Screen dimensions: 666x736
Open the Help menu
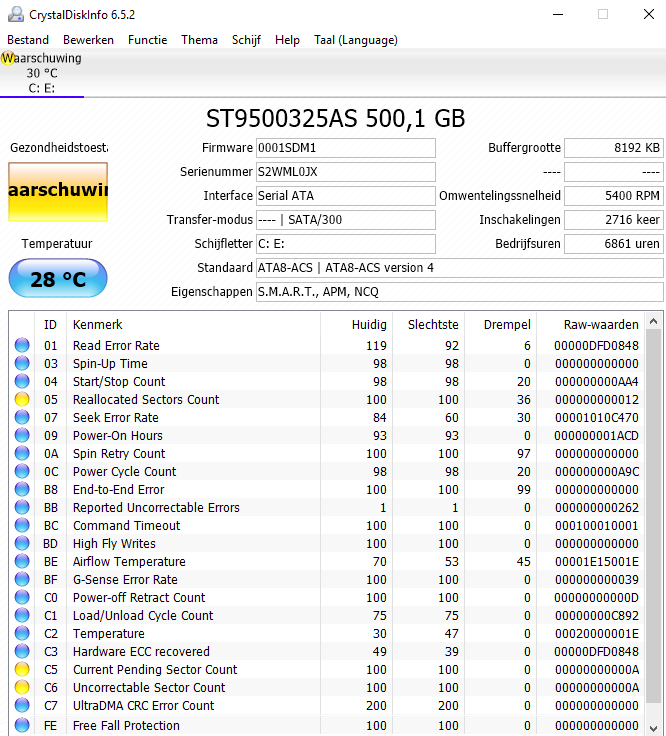[x=287, y=40]
